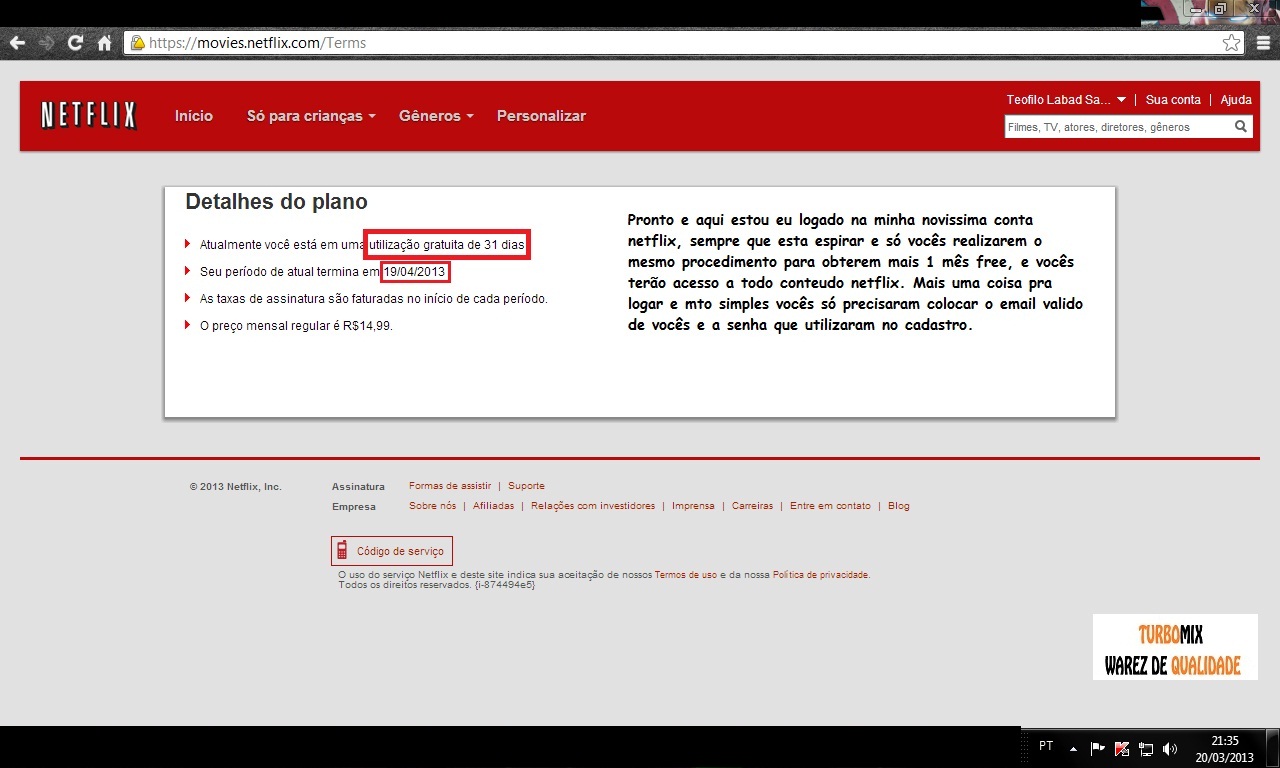The height and width of the screenshot is (768, 1280).
Task: Open the Ajuda link
Action: [1236, 100]
